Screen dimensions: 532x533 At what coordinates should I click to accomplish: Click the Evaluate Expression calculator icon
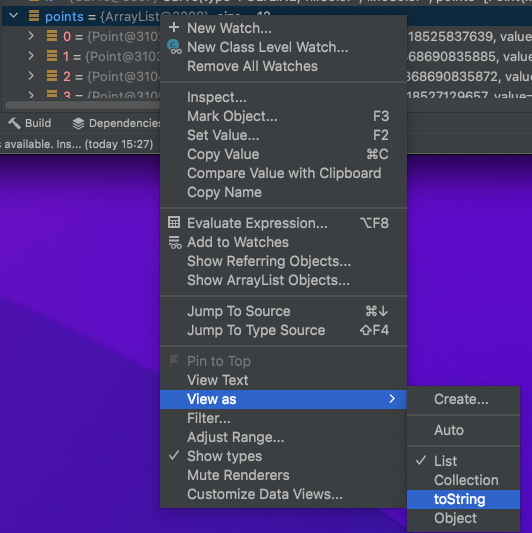pyautogui.click(x=174, y=223)
